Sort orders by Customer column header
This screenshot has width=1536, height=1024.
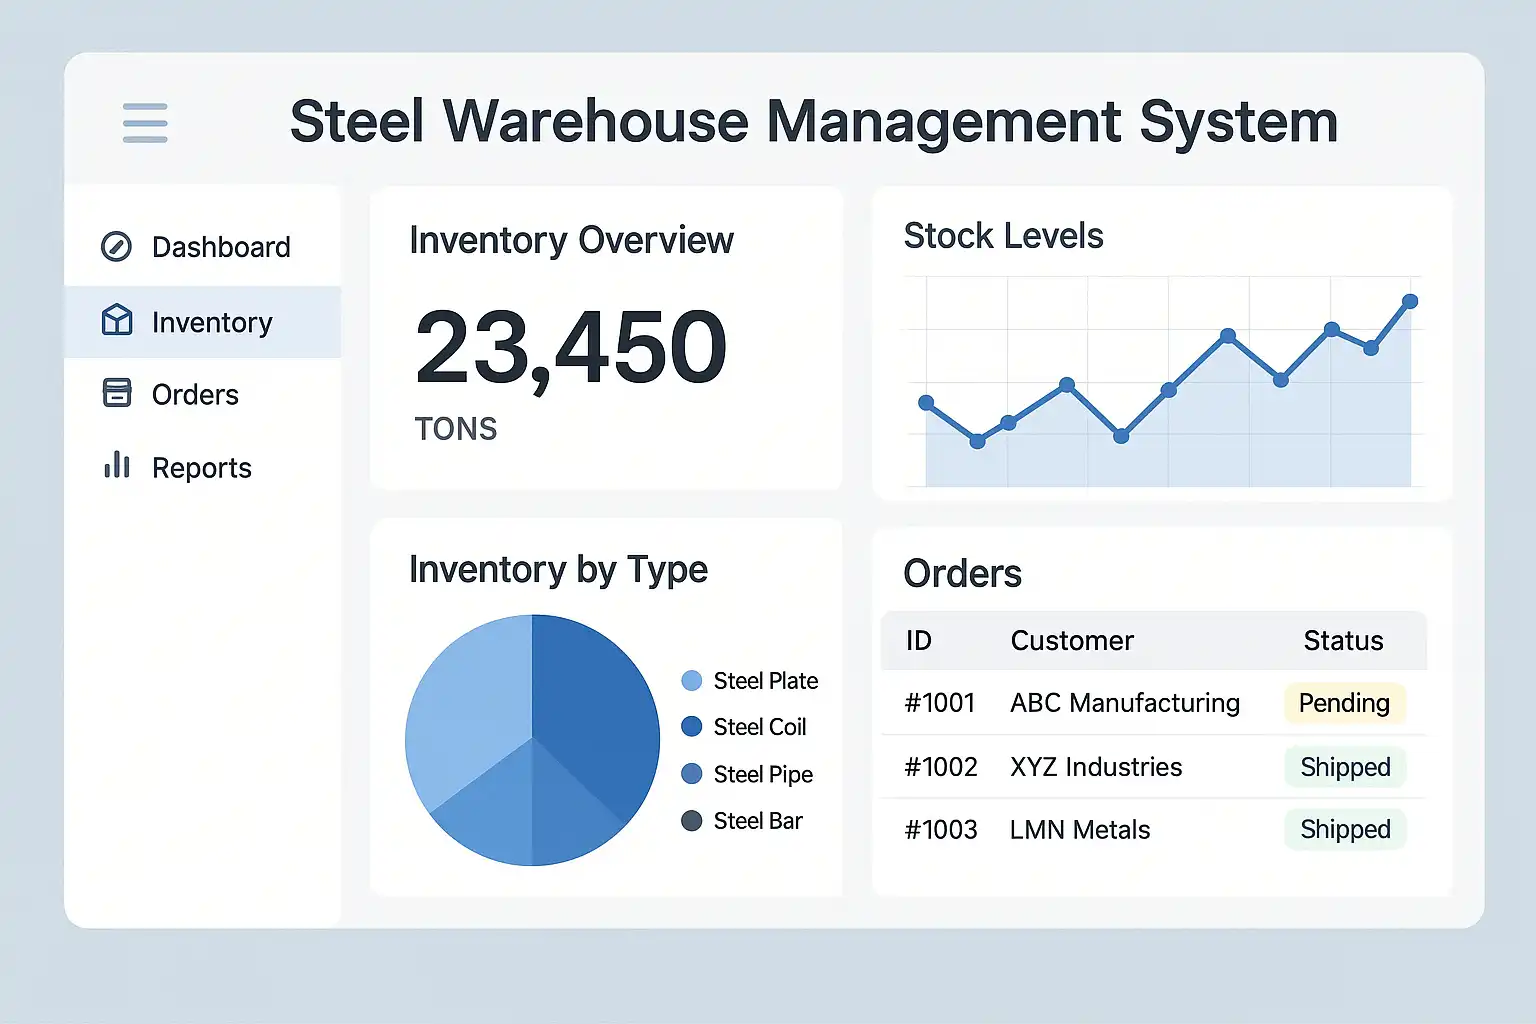click(x=1072, y=641)
